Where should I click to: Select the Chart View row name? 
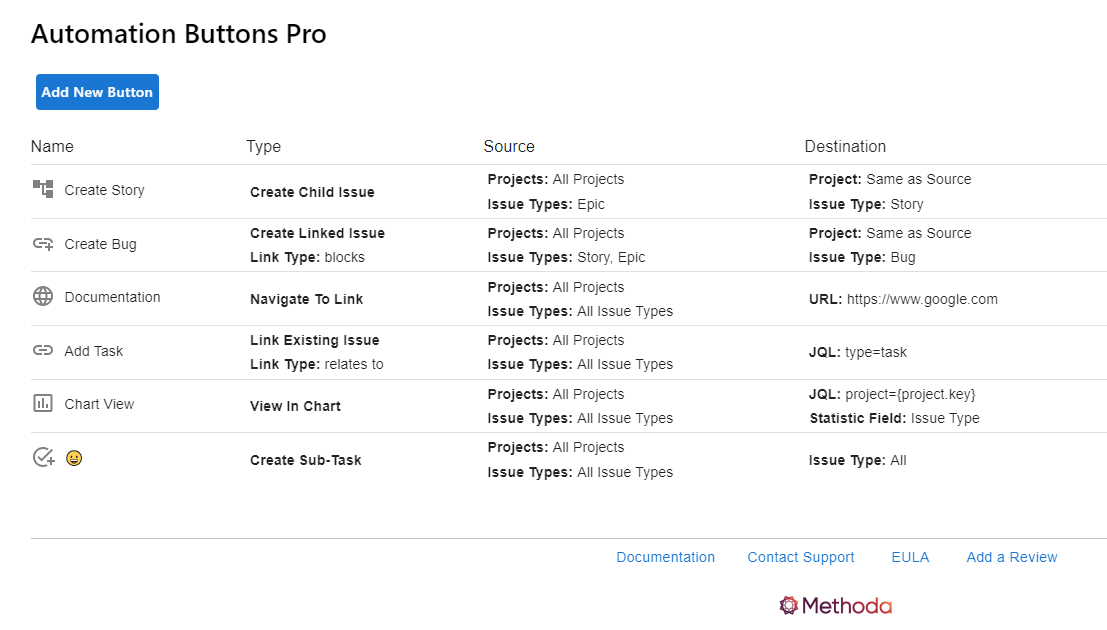pos(99,404)
